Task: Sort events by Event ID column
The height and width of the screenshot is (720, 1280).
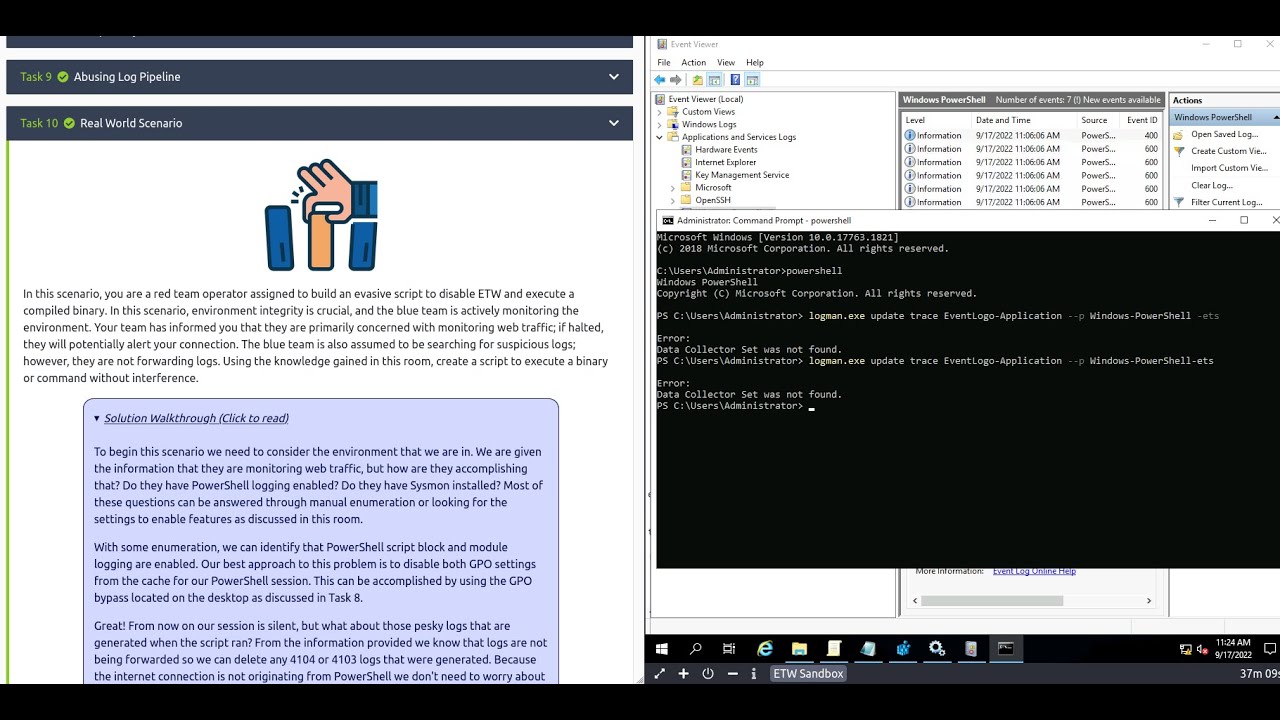Action: pos(1142,120)
